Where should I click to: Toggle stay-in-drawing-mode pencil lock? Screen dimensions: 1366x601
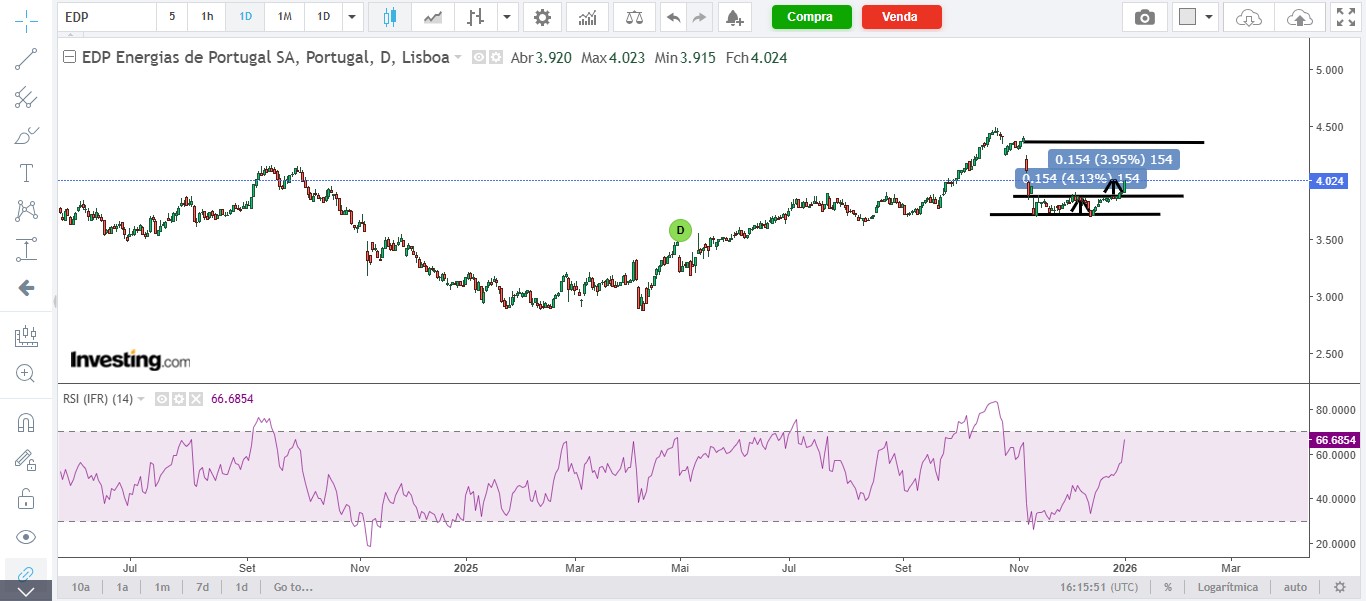click(x=27, y=460)
